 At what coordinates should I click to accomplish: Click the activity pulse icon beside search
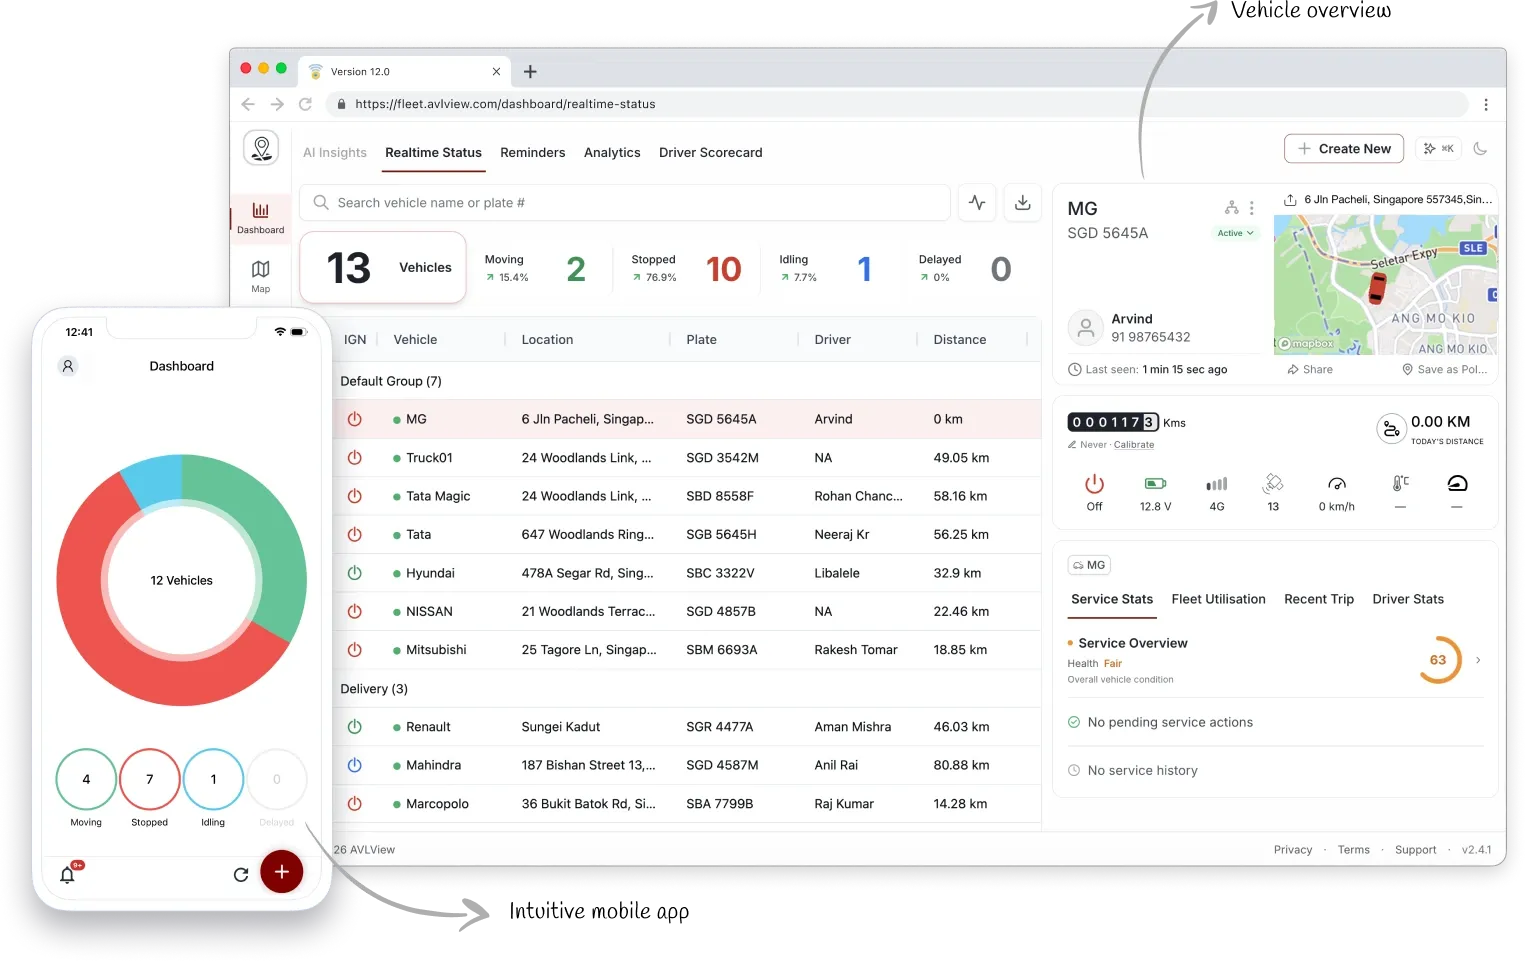(977, 203)
